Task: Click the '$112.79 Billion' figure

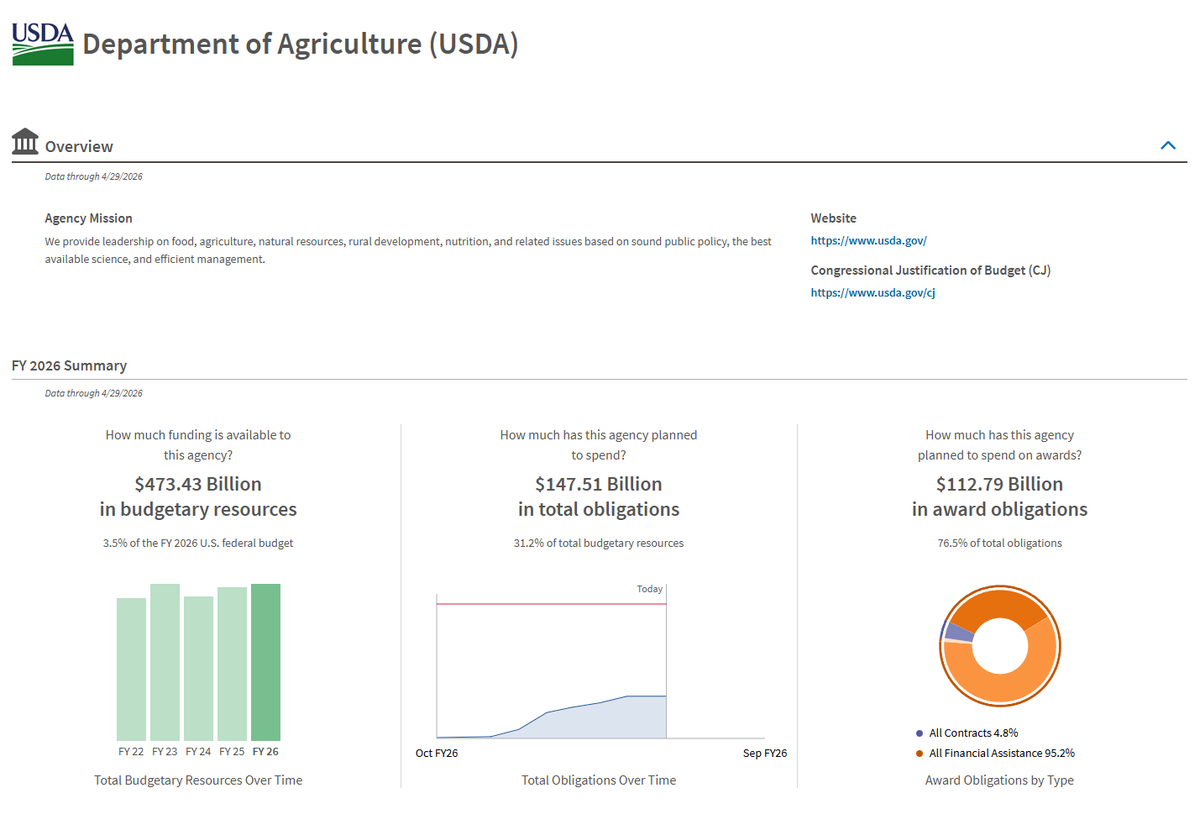Action: click(x=999, y=484)
